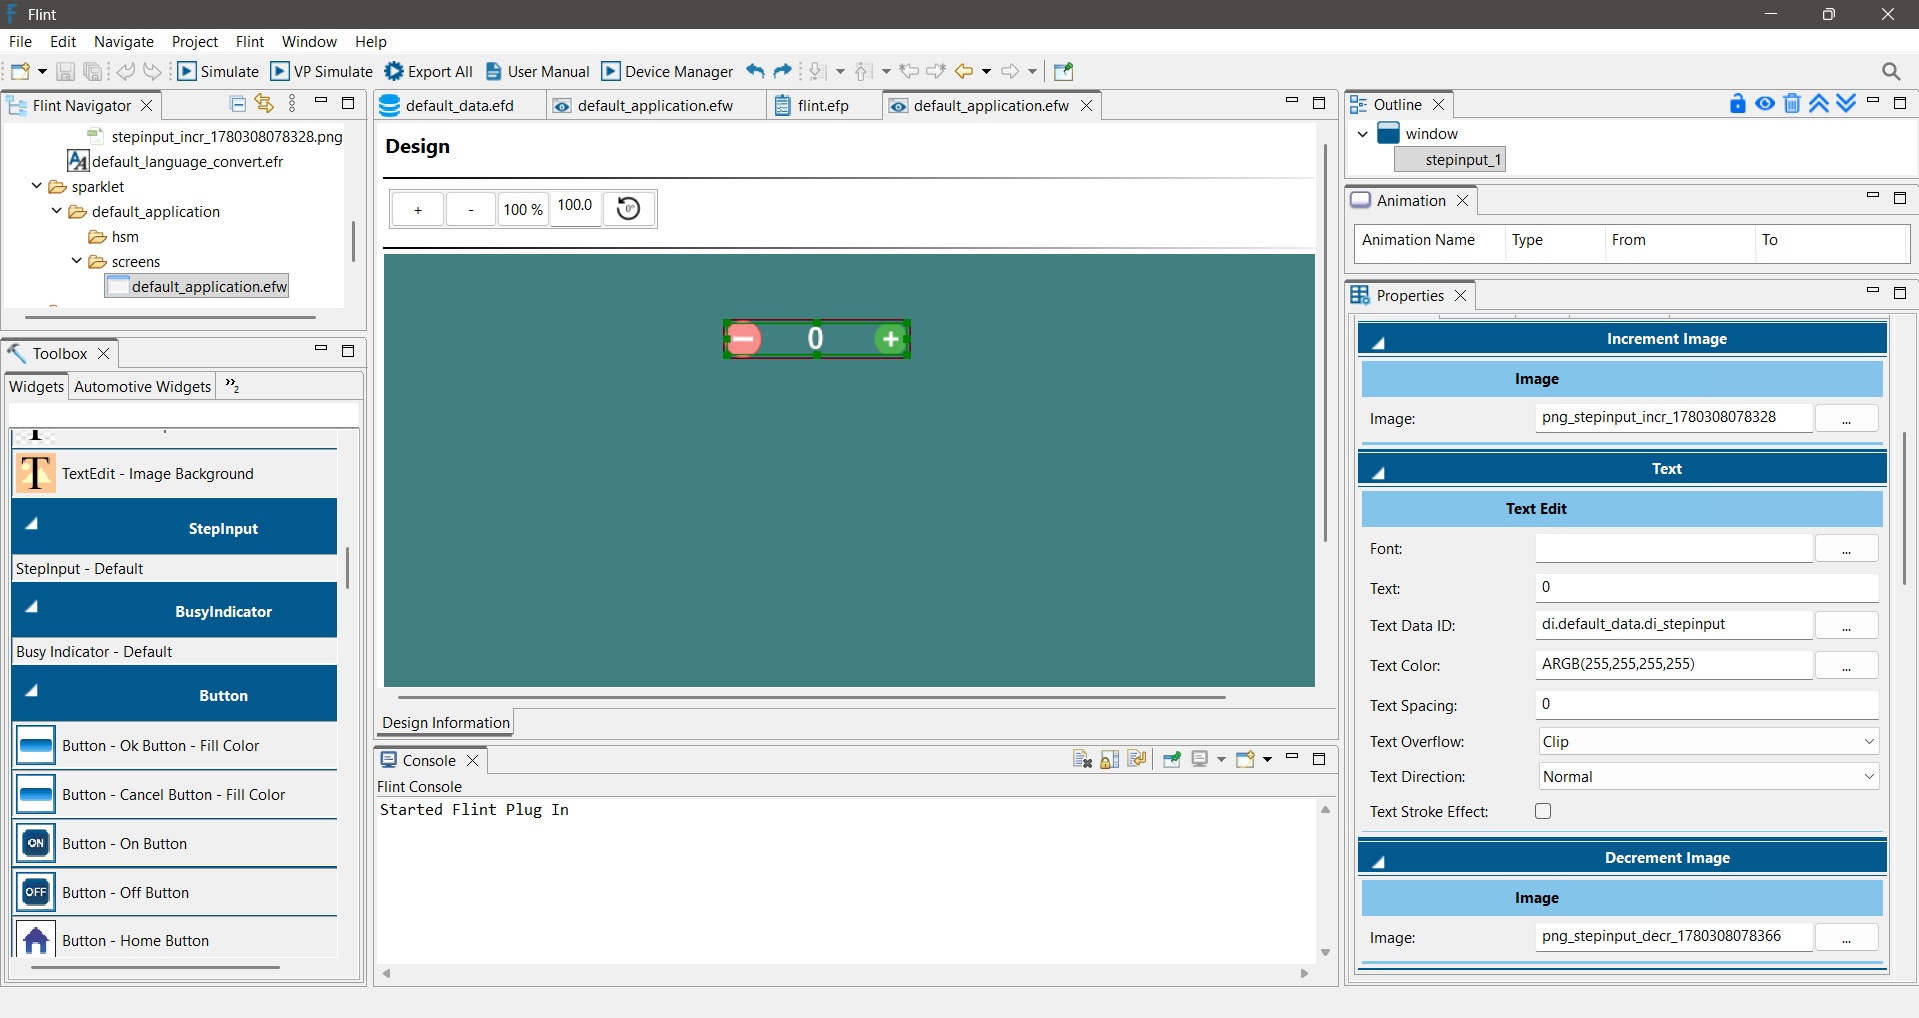
Task: Click the blue redo arrow icon
Action: pyautogui.click(x=783, y=71)
